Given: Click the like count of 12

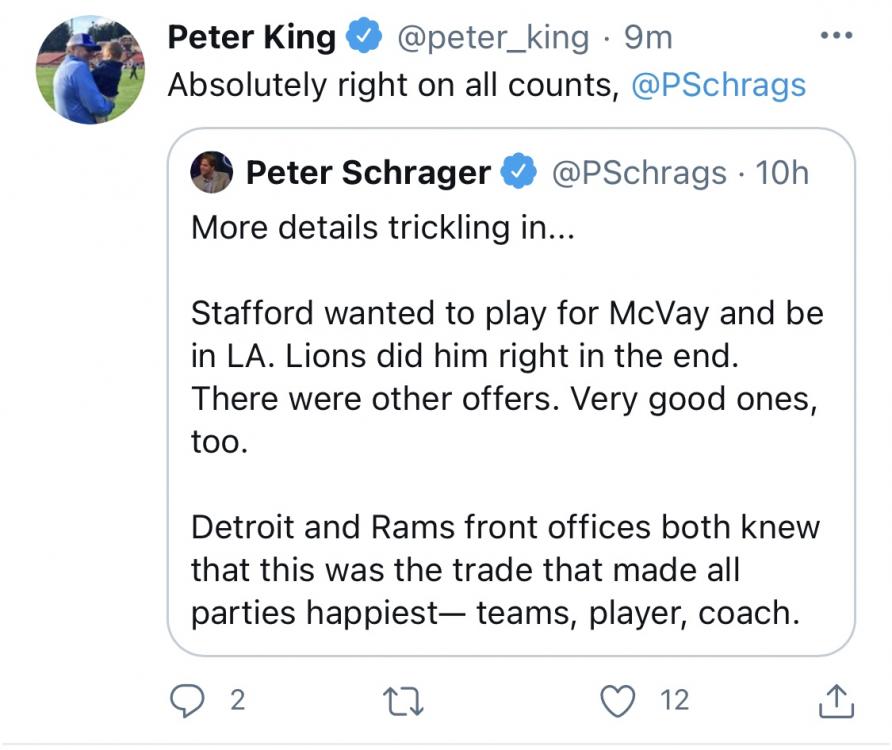Looking at the screenshot, I should pyautogui.click(x=675, y=701).
